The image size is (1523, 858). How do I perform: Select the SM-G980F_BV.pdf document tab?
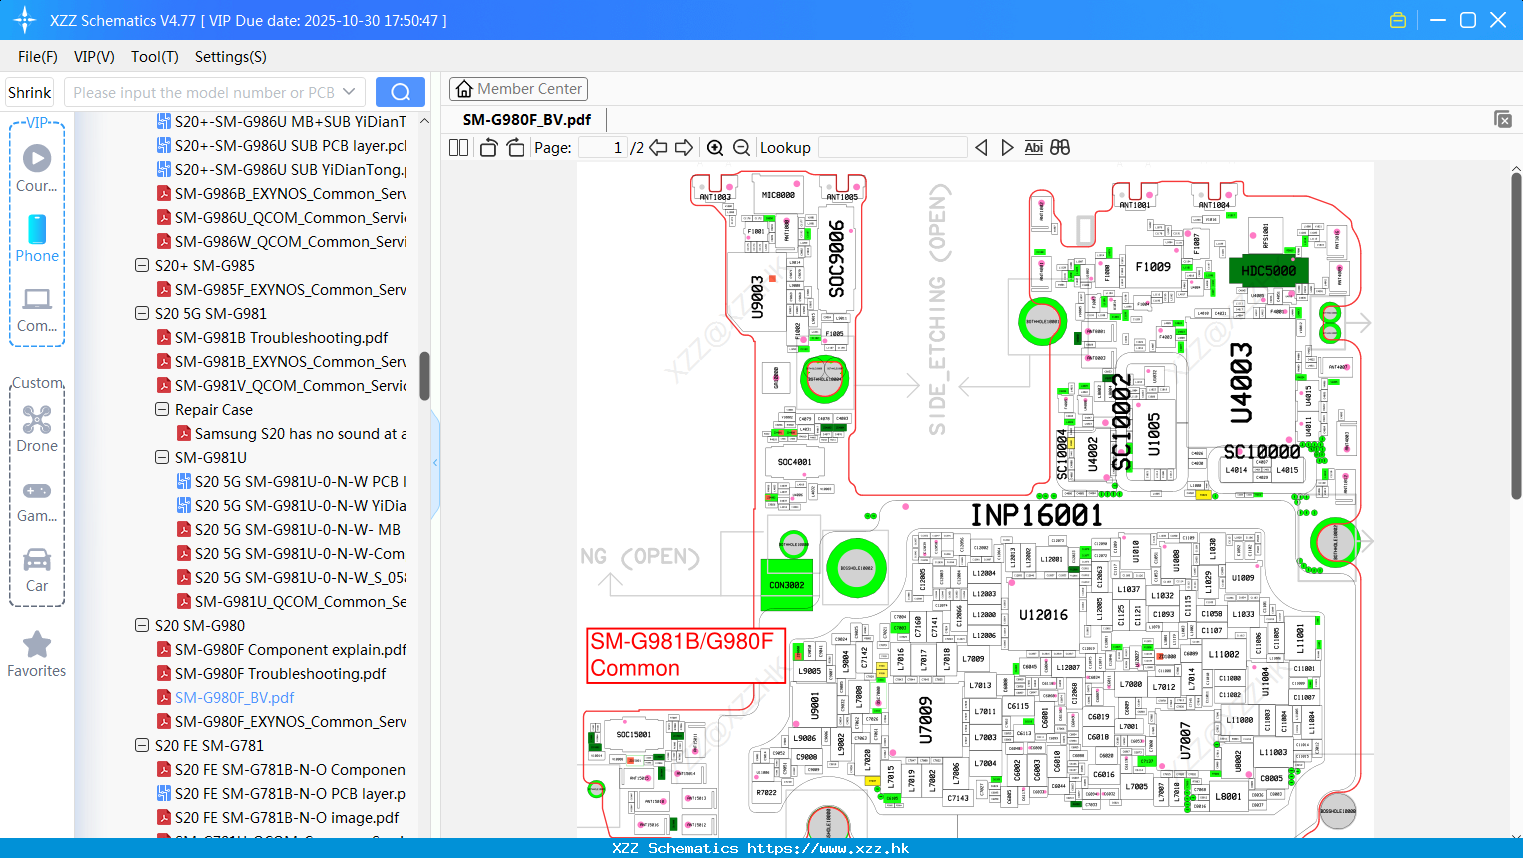coord(527,120)
